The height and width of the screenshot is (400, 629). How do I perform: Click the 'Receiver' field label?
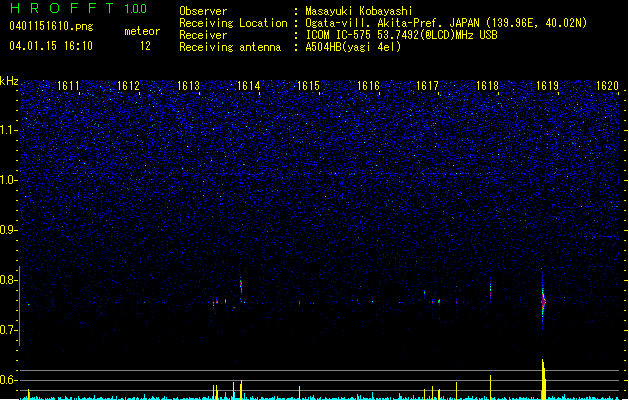(x=203, y=35)
